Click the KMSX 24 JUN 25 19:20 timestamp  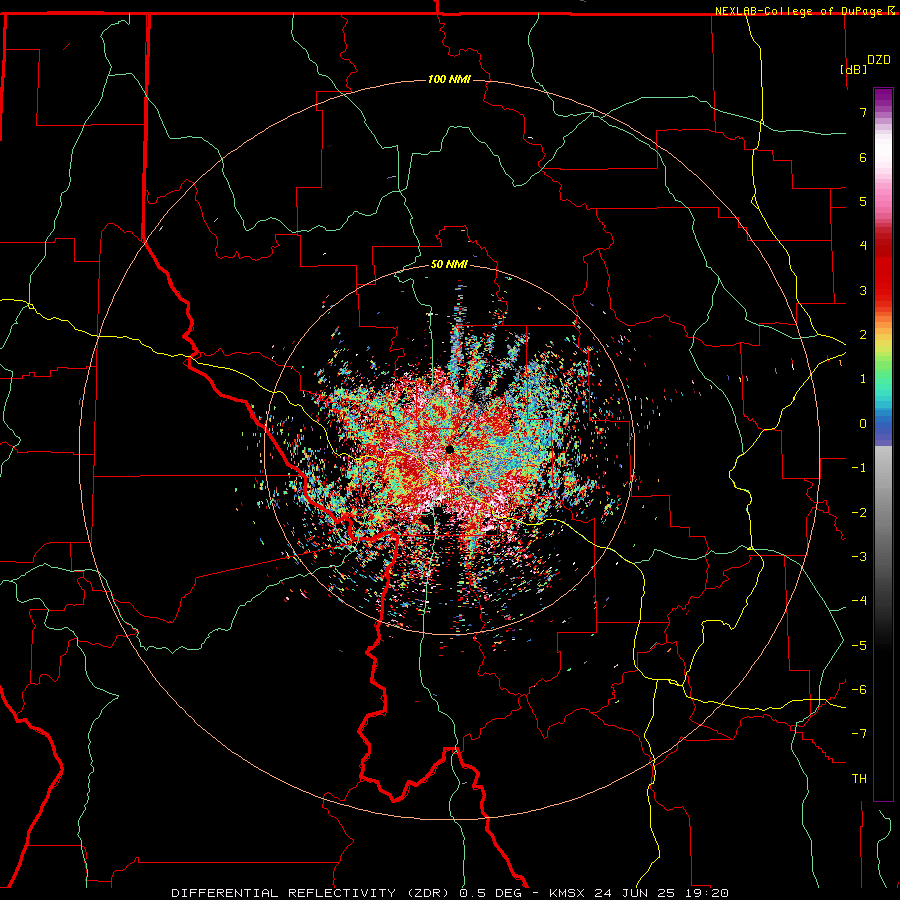[639, 893]
